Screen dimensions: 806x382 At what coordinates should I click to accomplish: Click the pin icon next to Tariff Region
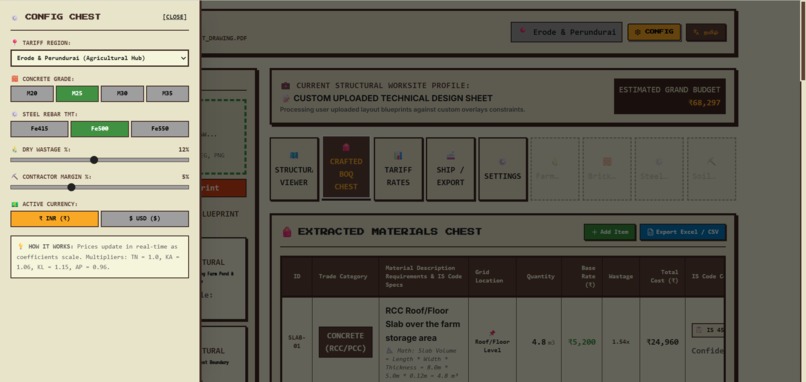(14, 43)
